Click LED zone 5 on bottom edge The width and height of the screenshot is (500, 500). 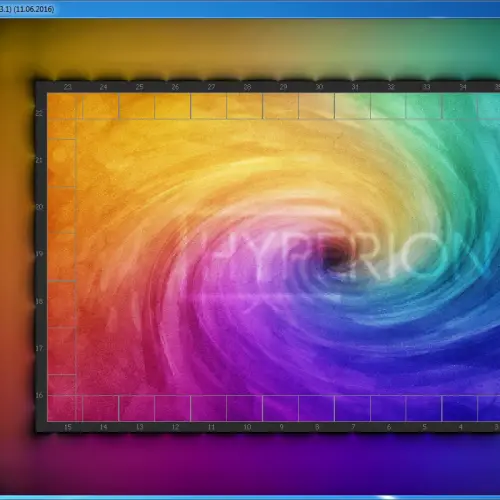[x=424, y=408]
